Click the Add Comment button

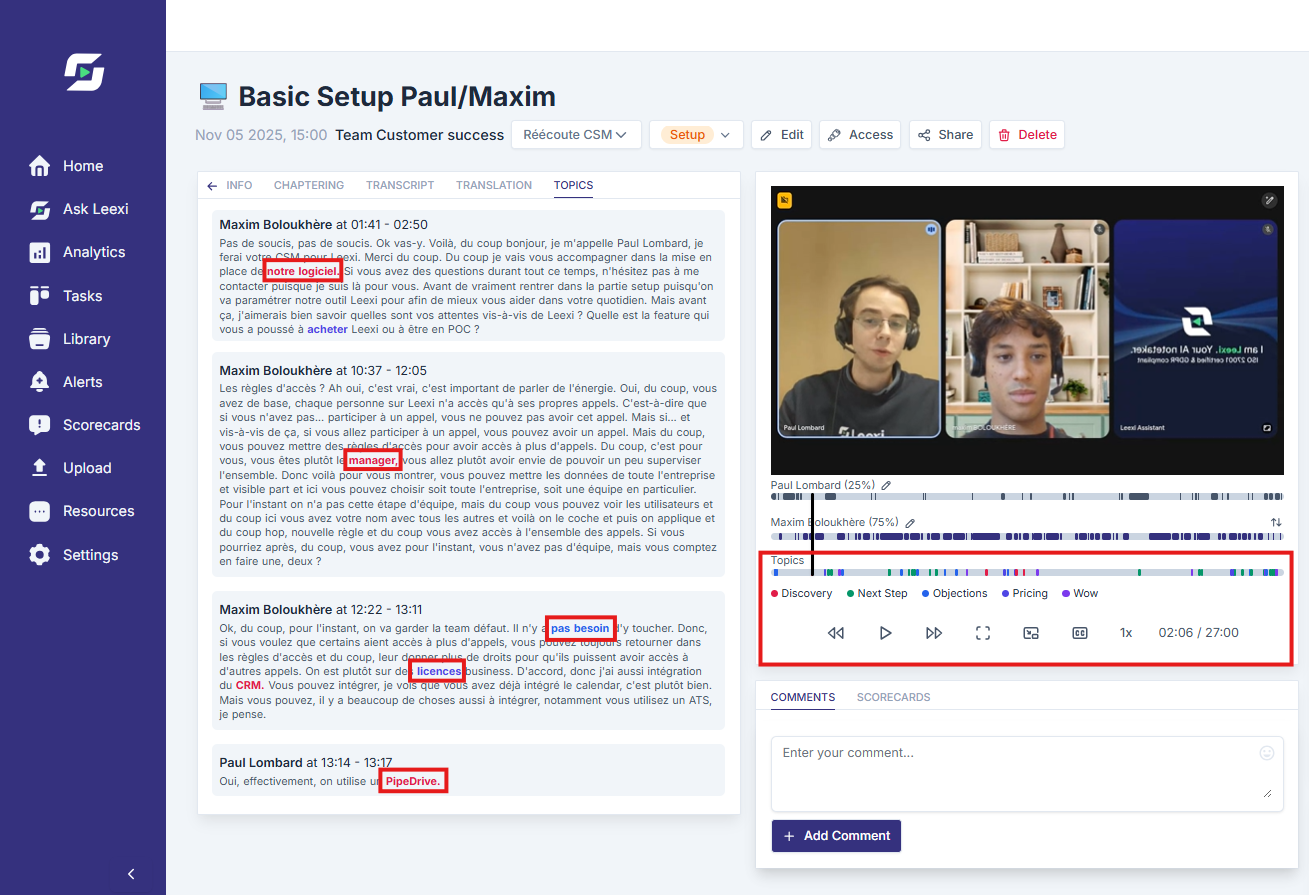coord(836,836)
